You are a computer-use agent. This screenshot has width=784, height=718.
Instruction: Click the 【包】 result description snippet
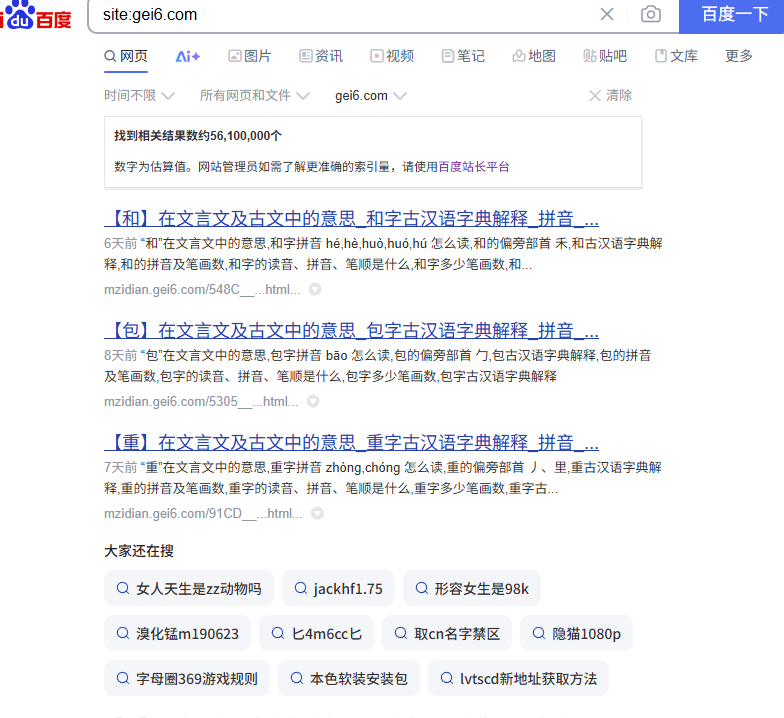point(378,366)
